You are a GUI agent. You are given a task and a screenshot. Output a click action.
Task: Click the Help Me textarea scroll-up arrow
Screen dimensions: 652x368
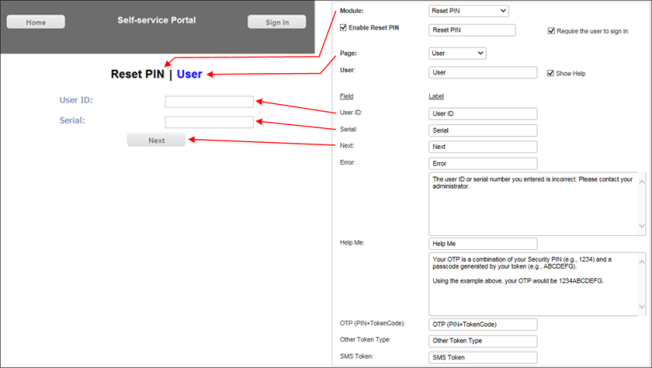click(x=642, y=262)
